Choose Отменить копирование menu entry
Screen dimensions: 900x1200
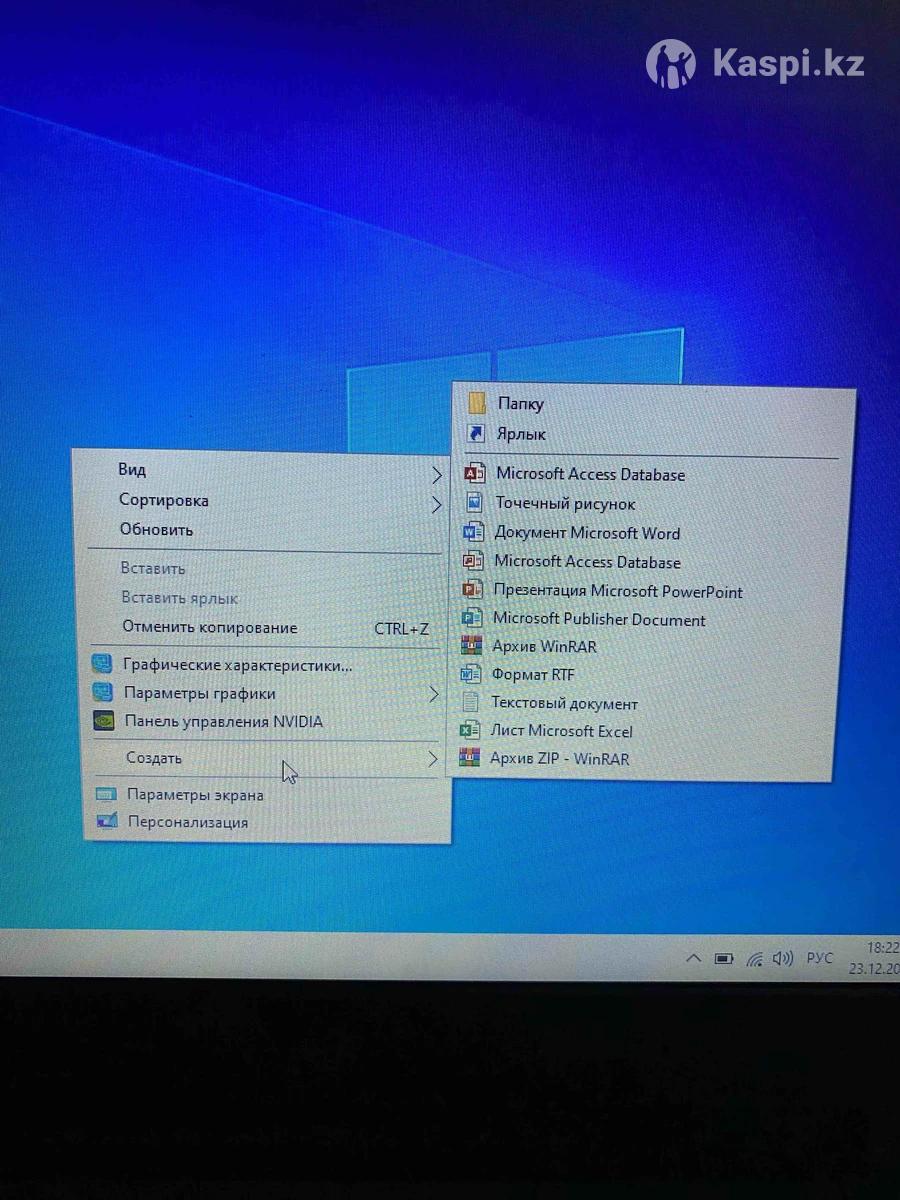click(x=210, y=627)
